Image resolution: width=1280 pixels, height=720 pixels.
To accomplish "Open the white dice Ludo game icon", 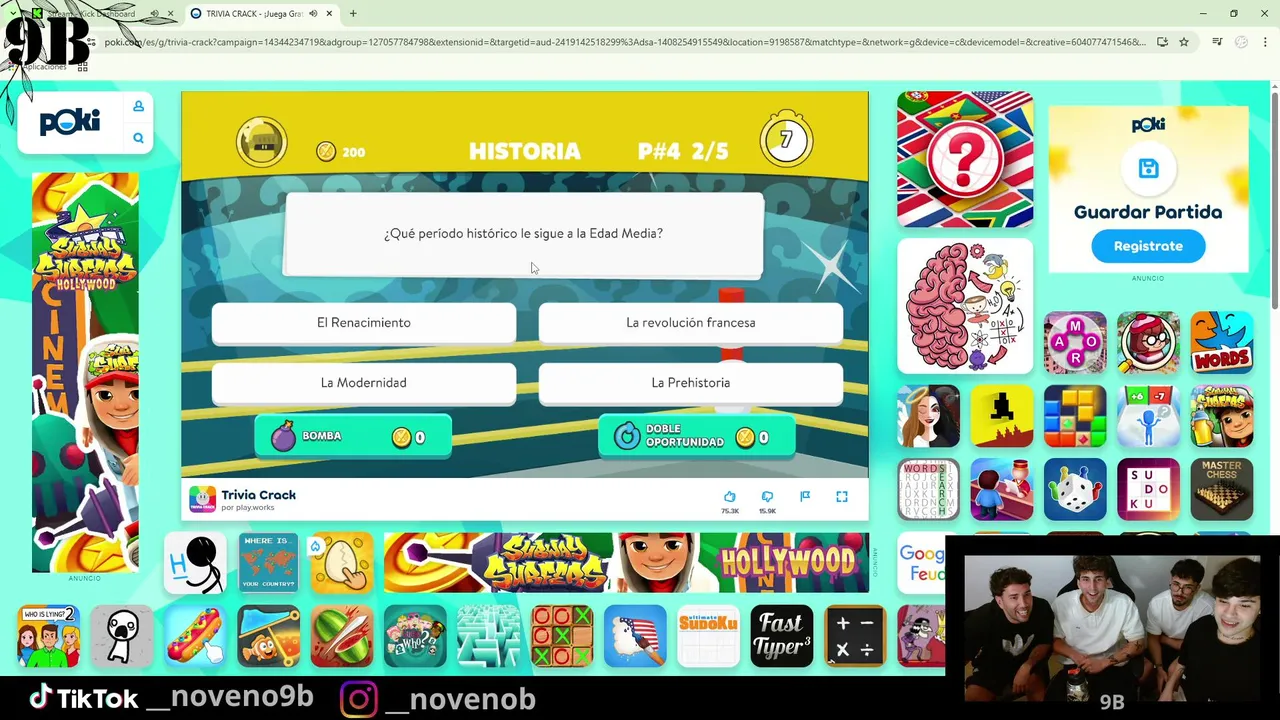I will tap(1075, 489).
